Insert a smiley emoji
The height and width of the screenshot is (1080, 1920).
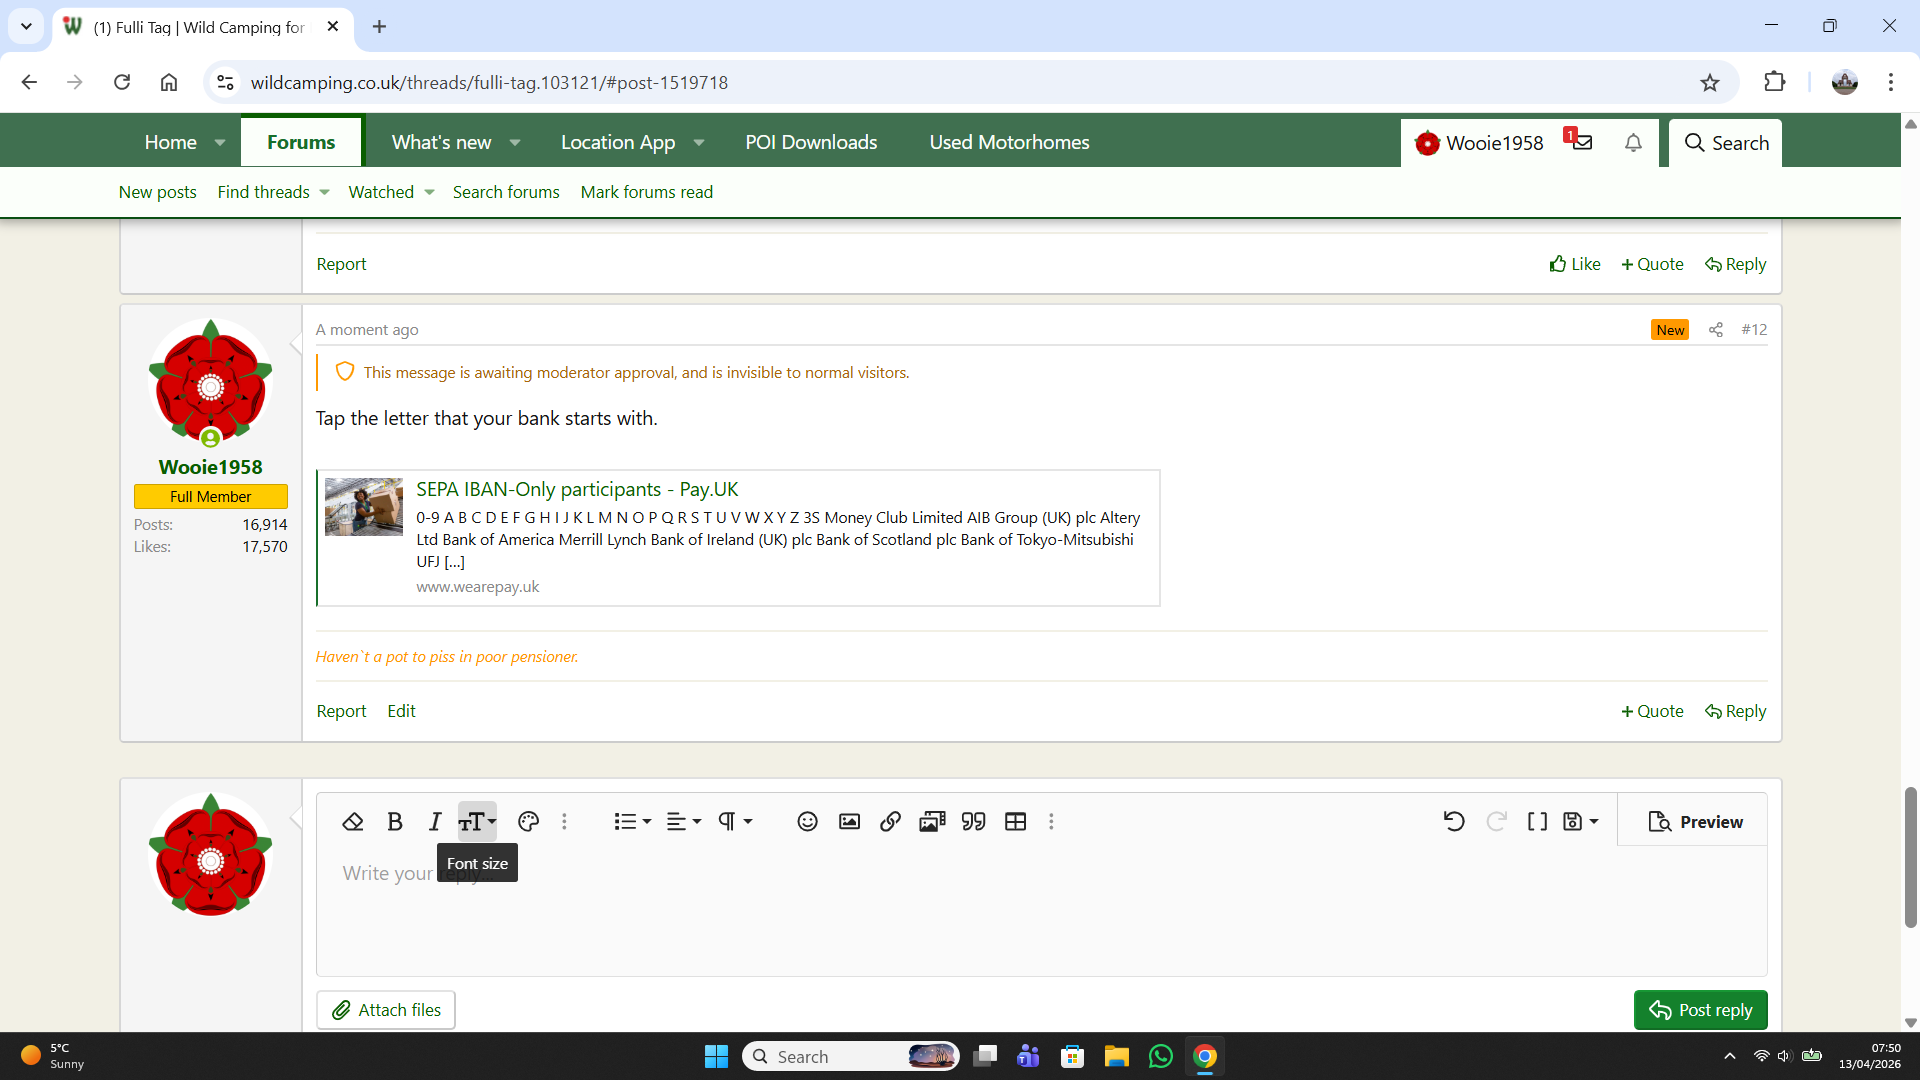807,822
